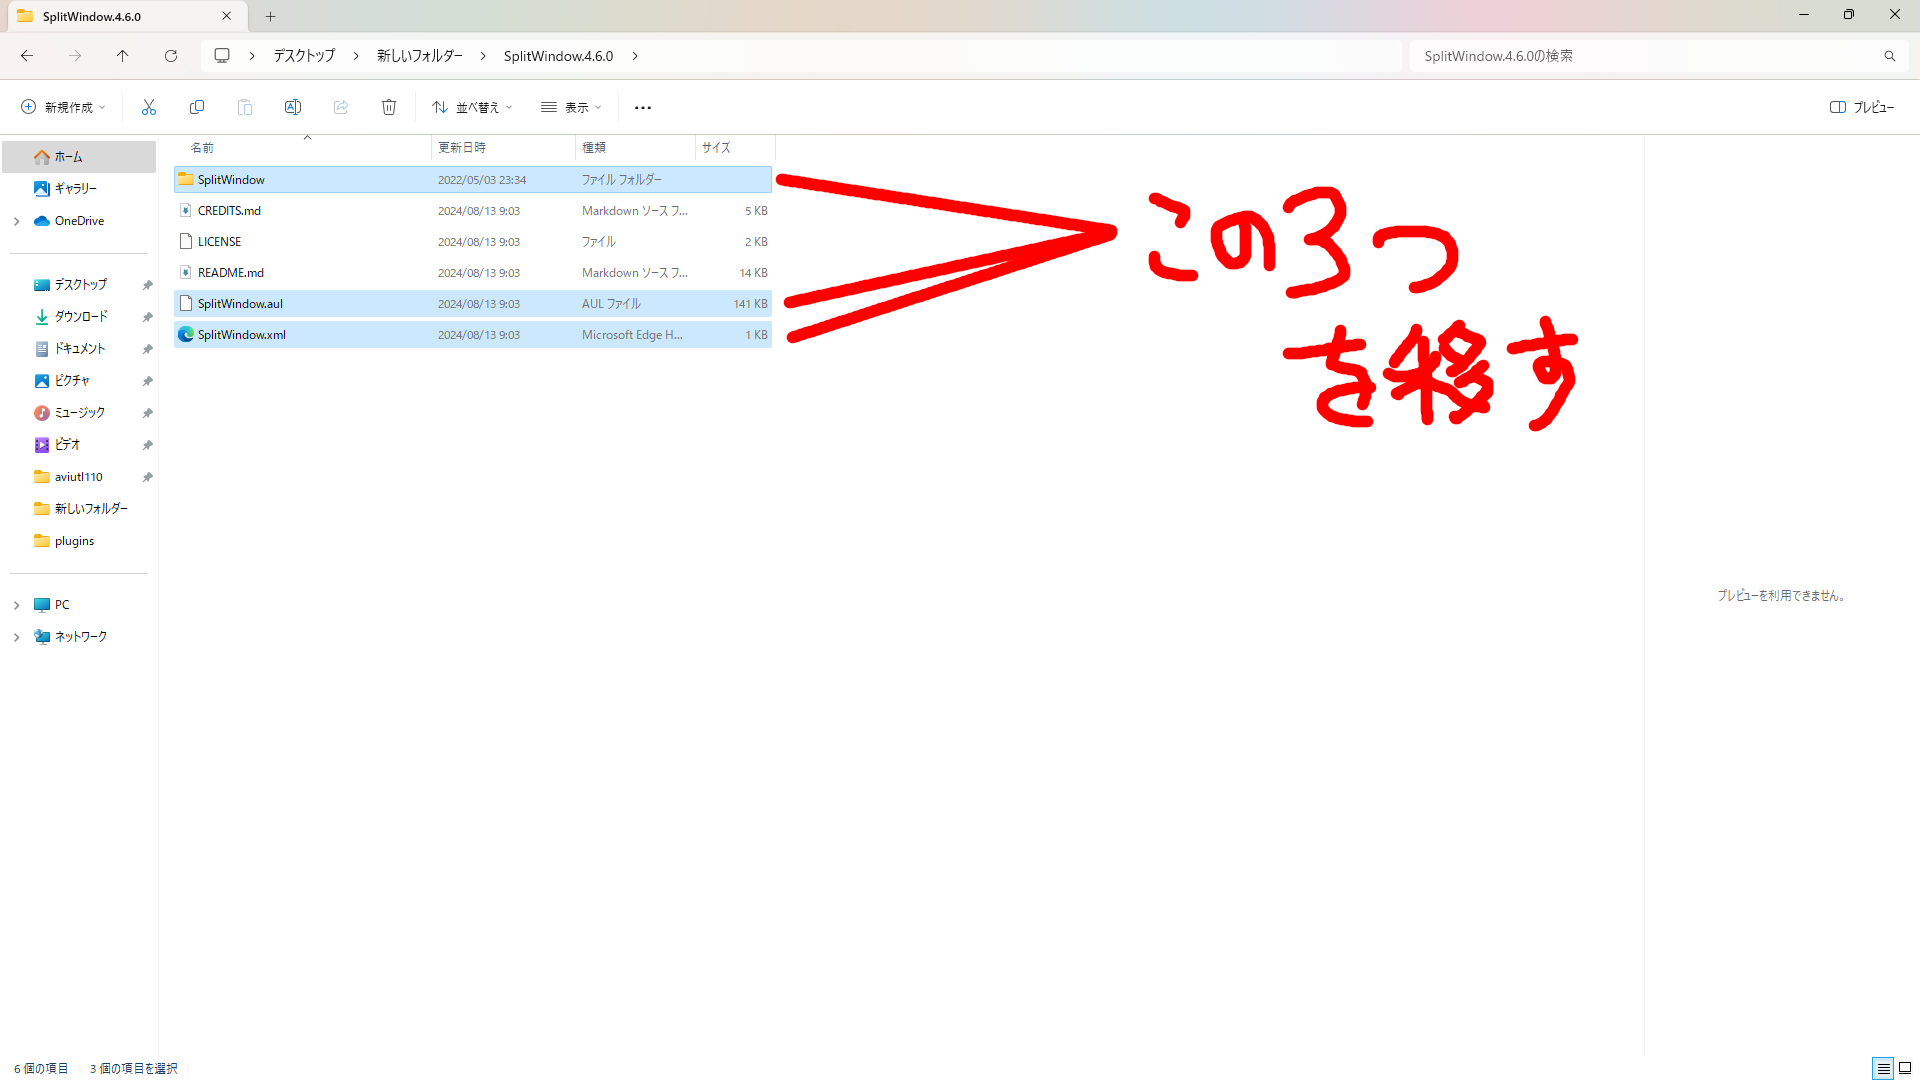The width and height of the screenshot is (1920, 1080).
Task: Navigate to デスクトップ via the breadcrumb
Action: 303,56
